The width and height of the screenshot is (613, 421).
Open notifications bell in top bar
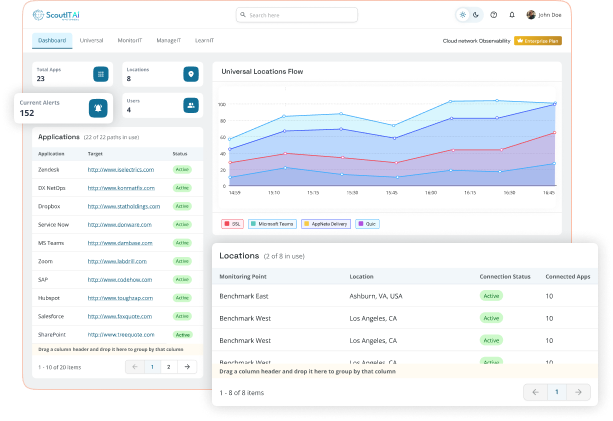pos(512,15)
